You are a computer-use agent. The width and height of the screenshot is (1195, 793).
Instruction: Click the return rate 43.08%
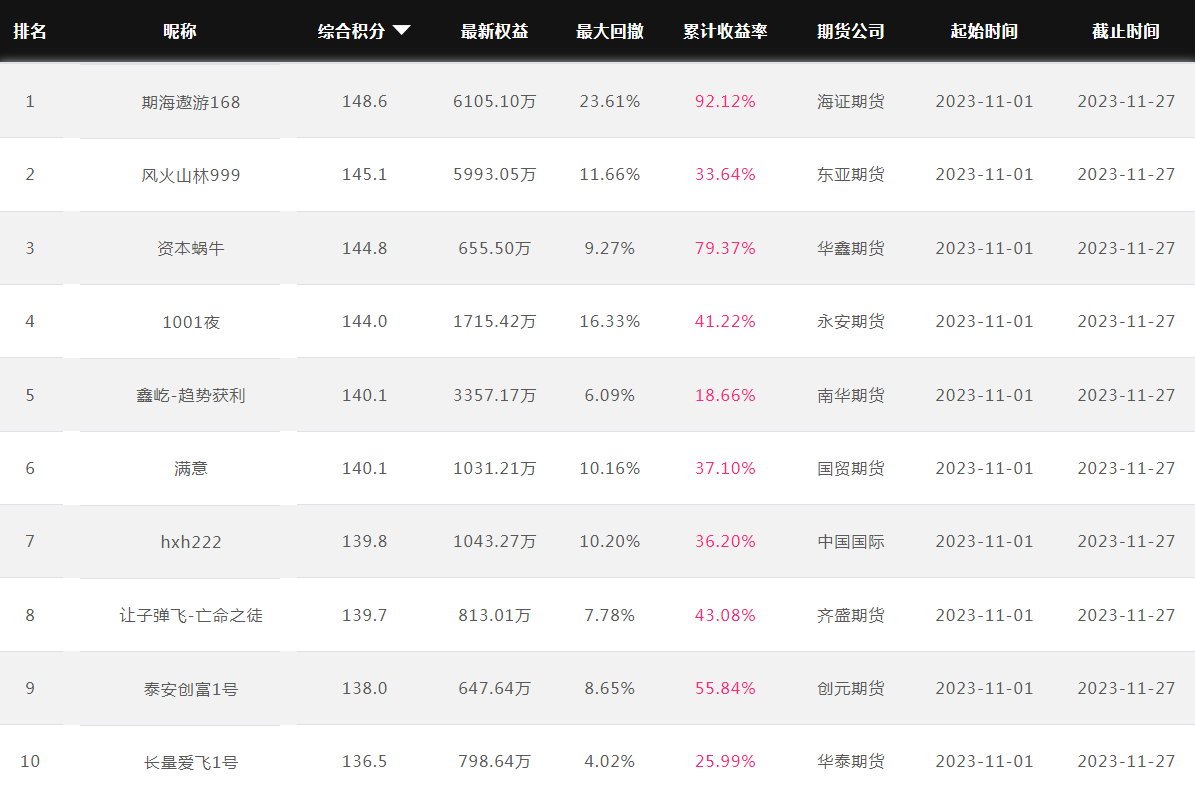click(x=725, y=616)
